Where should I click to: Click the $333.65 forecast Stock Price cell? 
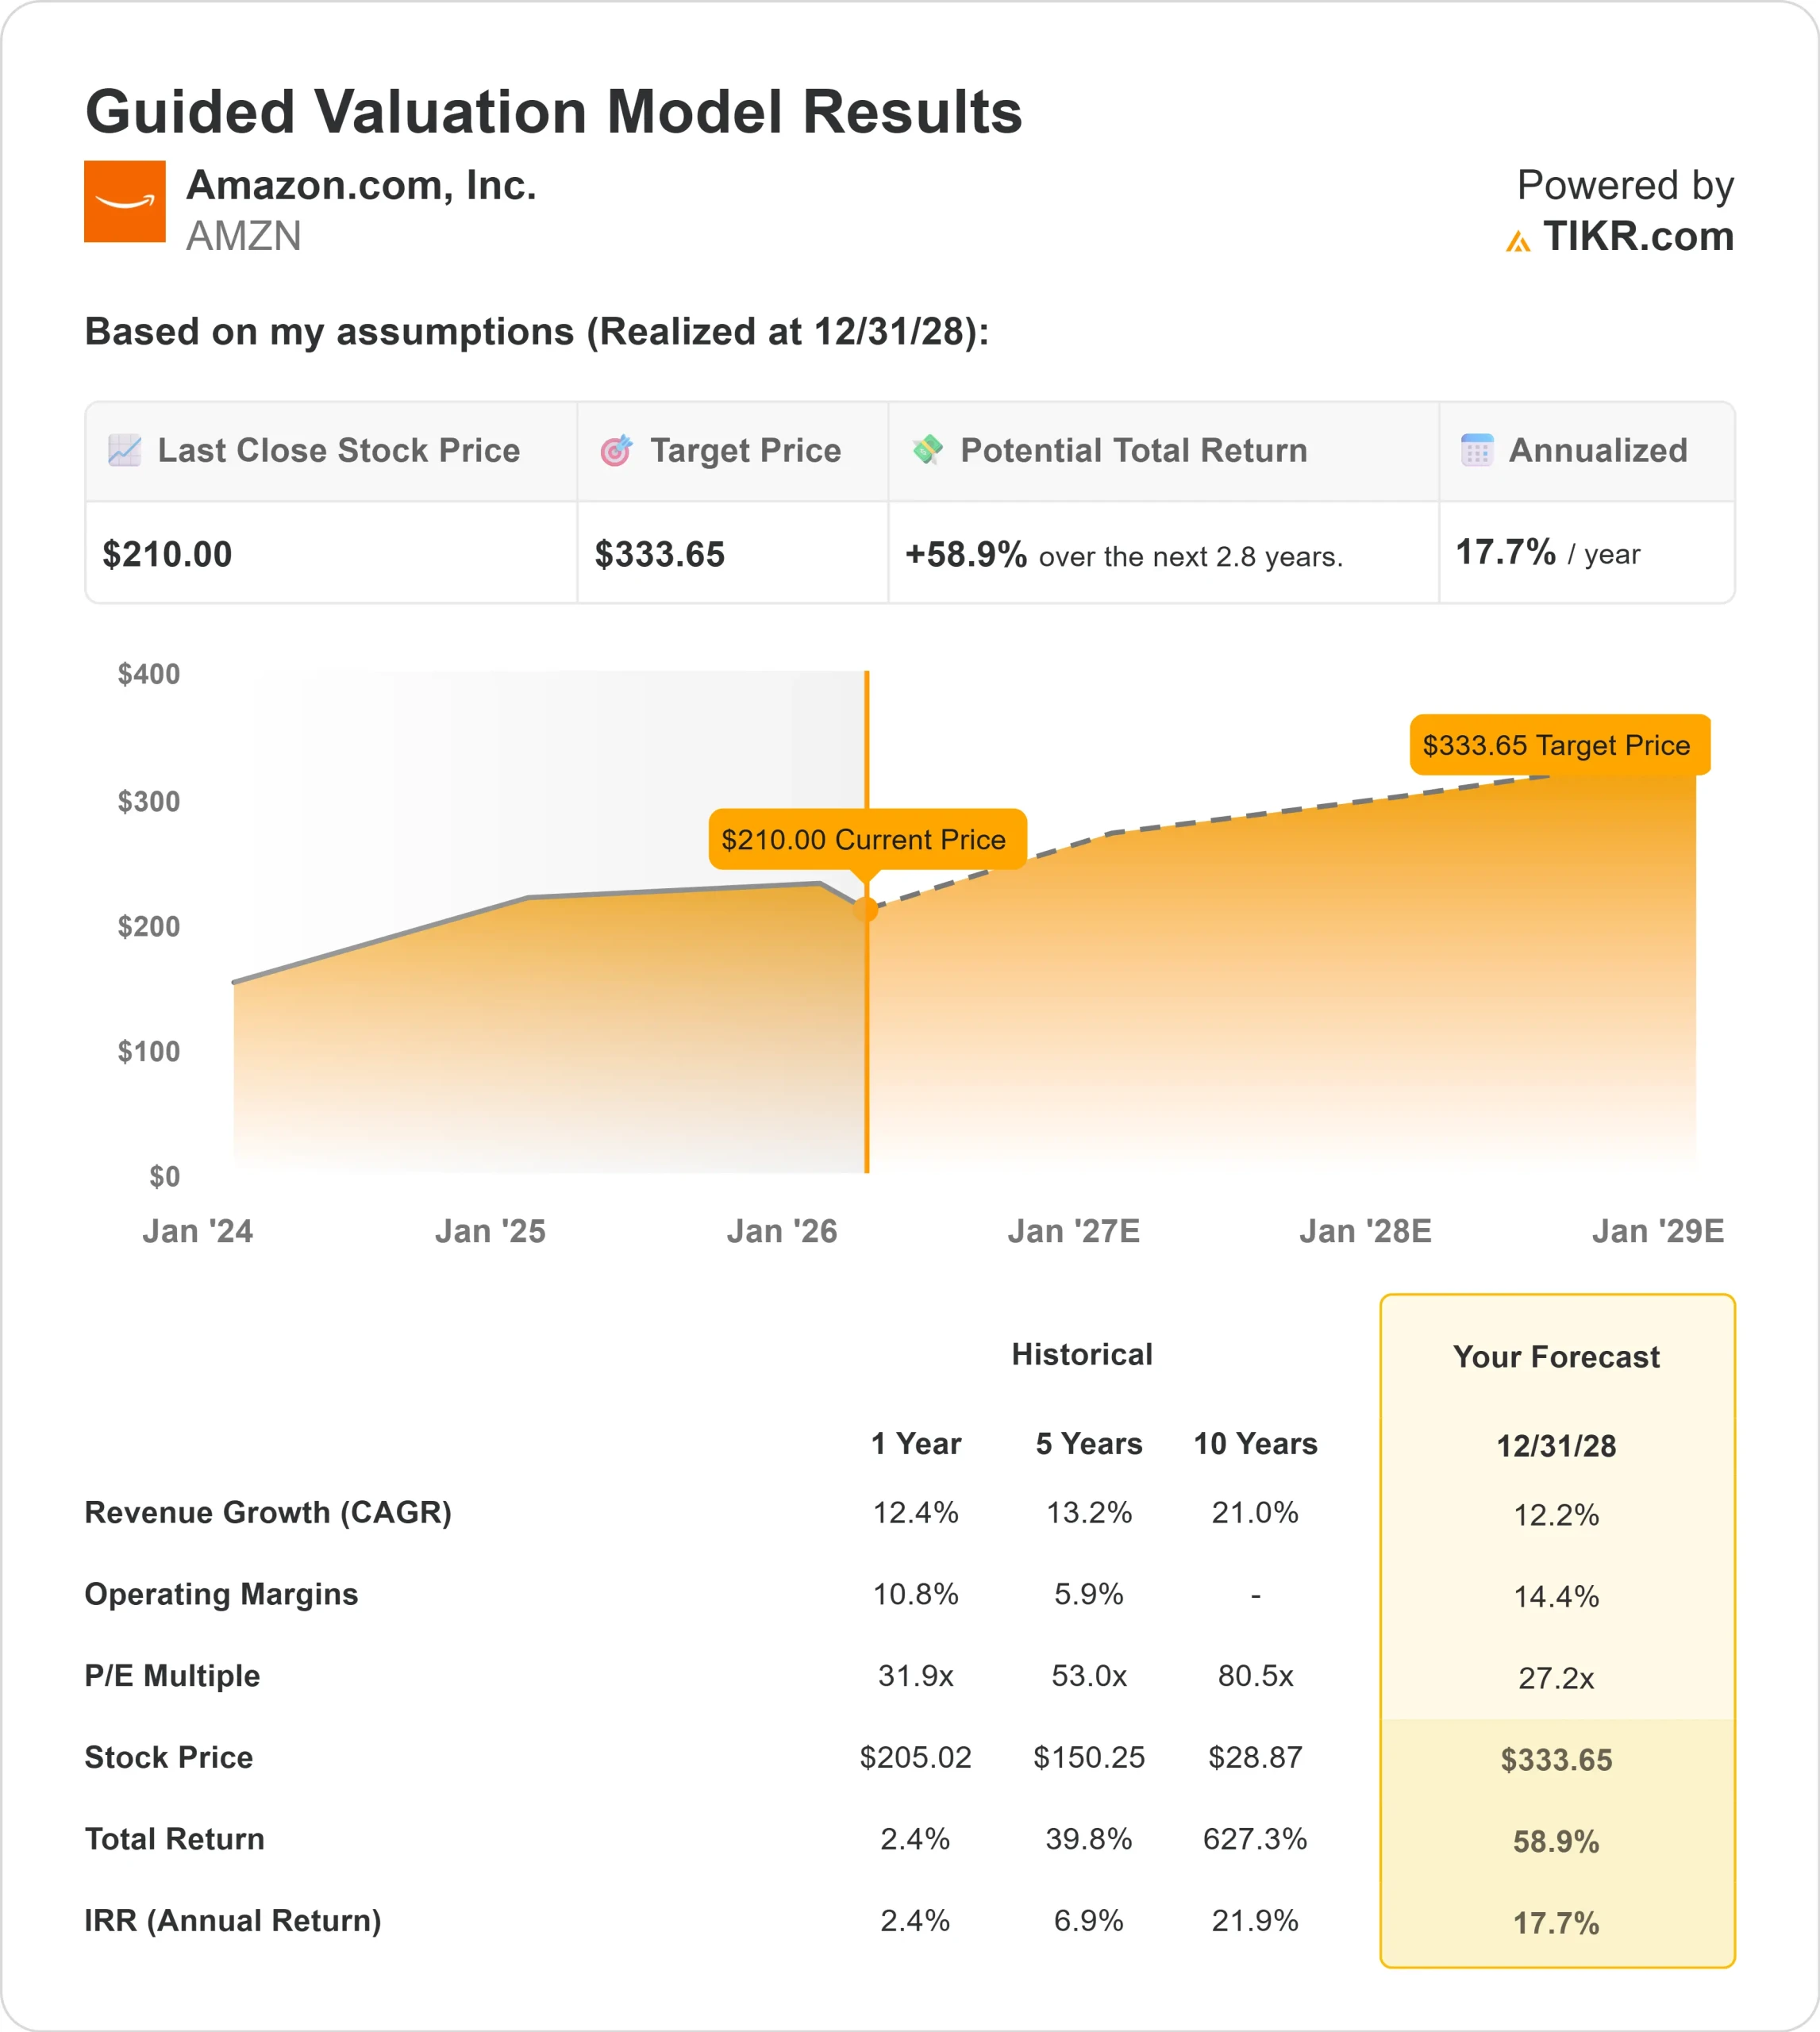(1556, 1759)
